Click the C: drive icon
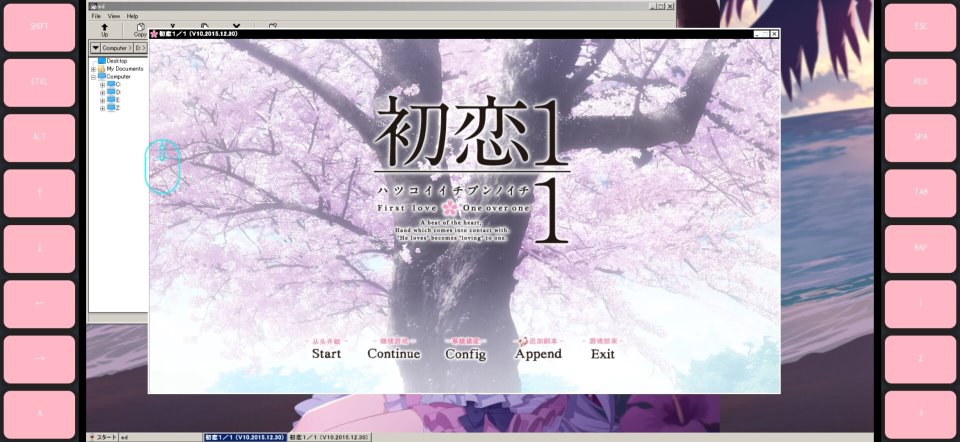The height and width of the screenshot is (442, 960). coord(111,84)
